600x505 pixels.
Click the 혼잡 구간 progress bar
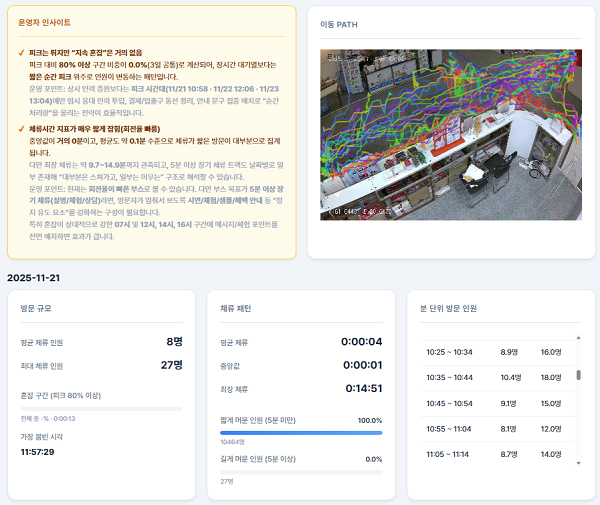(101, 409)
